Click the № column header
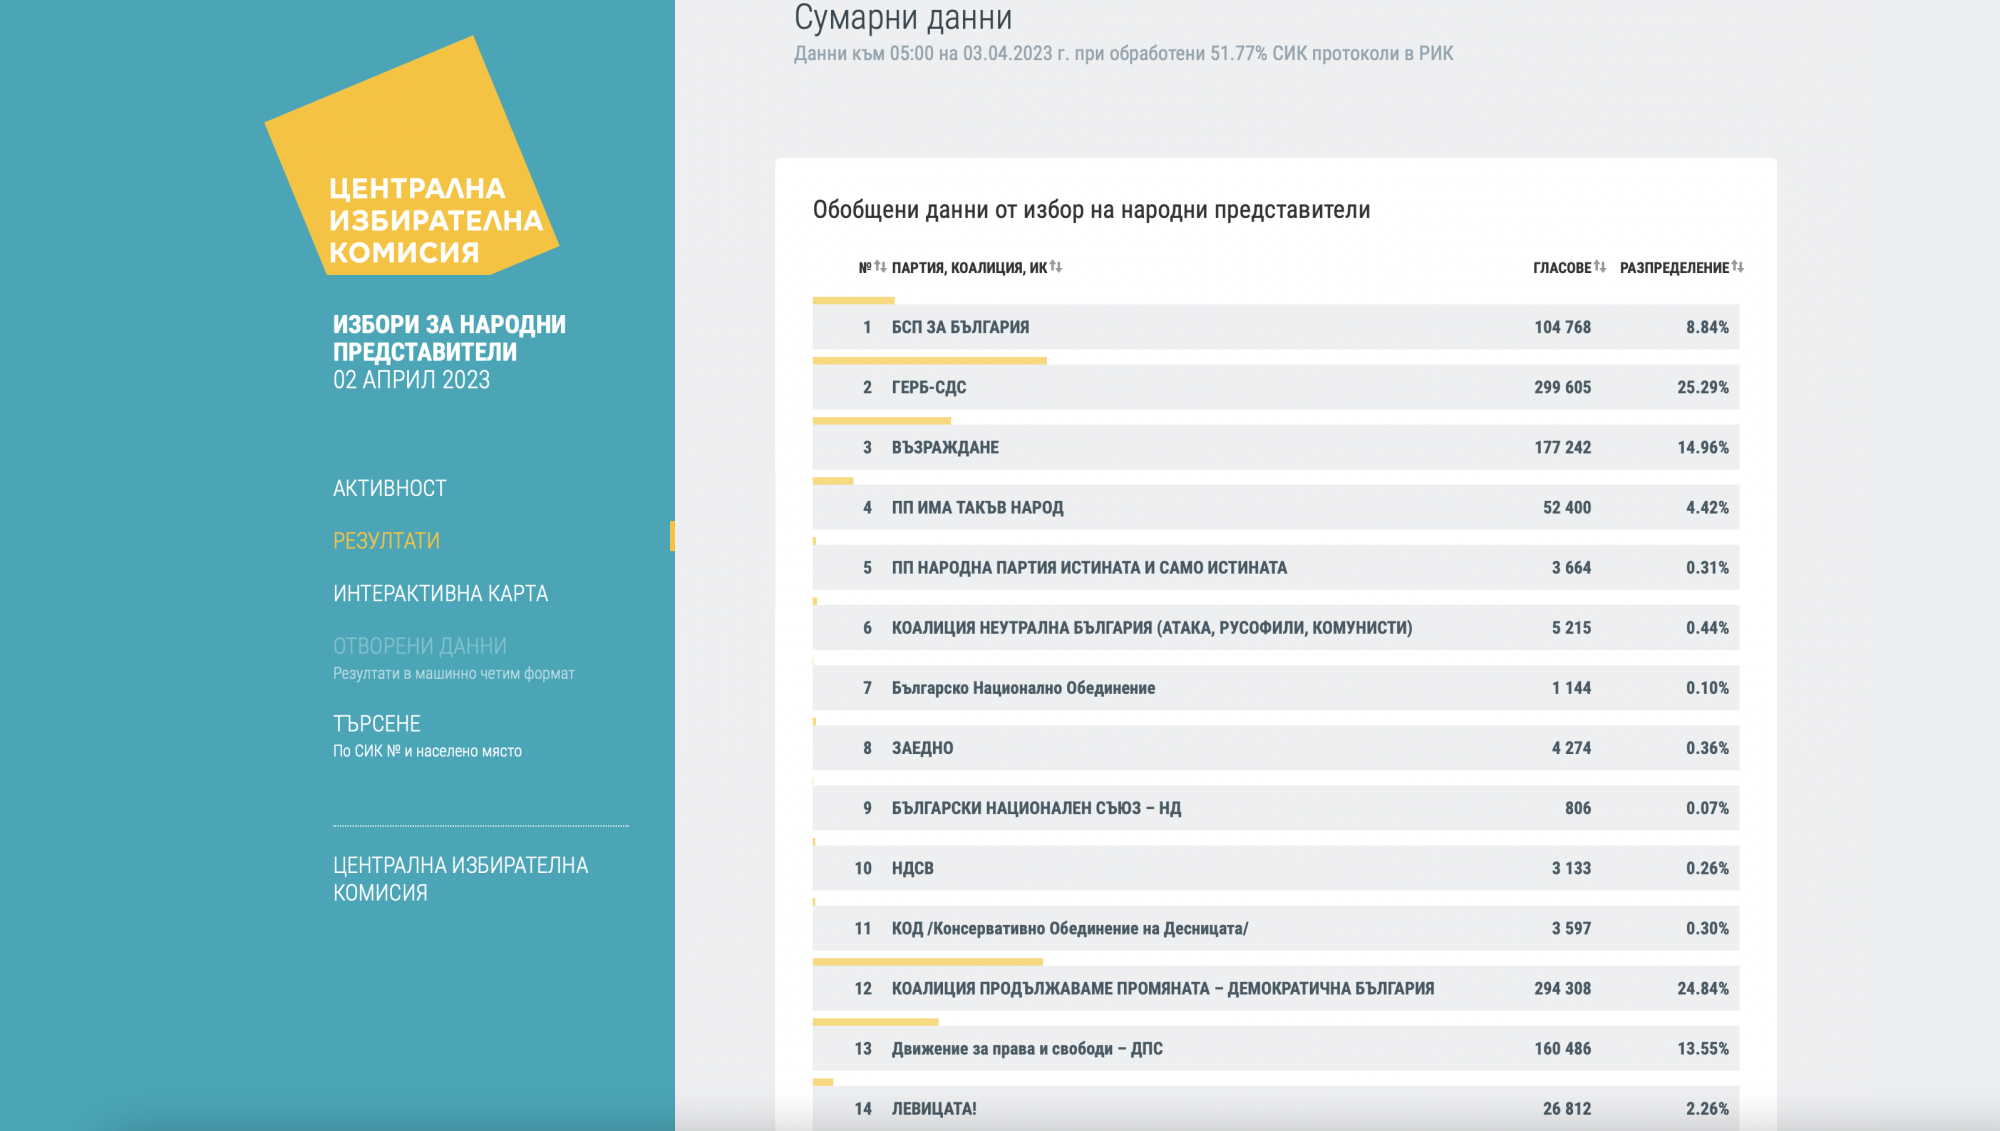This screenshot has height=1131, width=2000. (865, 267)
